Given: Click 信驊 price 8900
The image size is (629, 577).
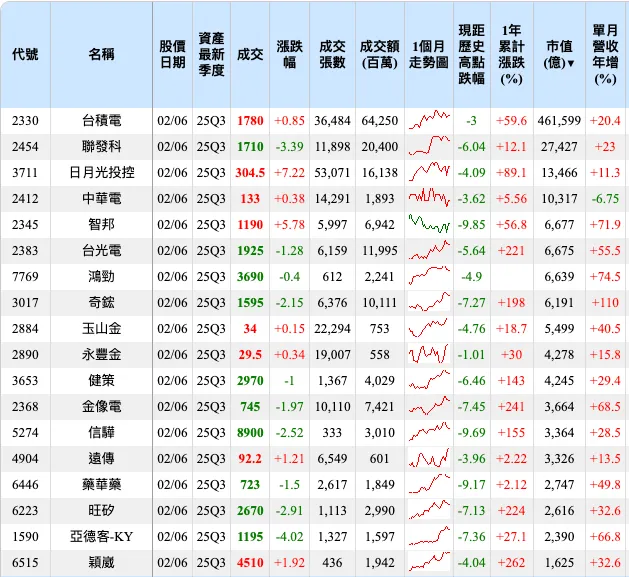Looking at the screenshot, I should click(x=250, y=433).
